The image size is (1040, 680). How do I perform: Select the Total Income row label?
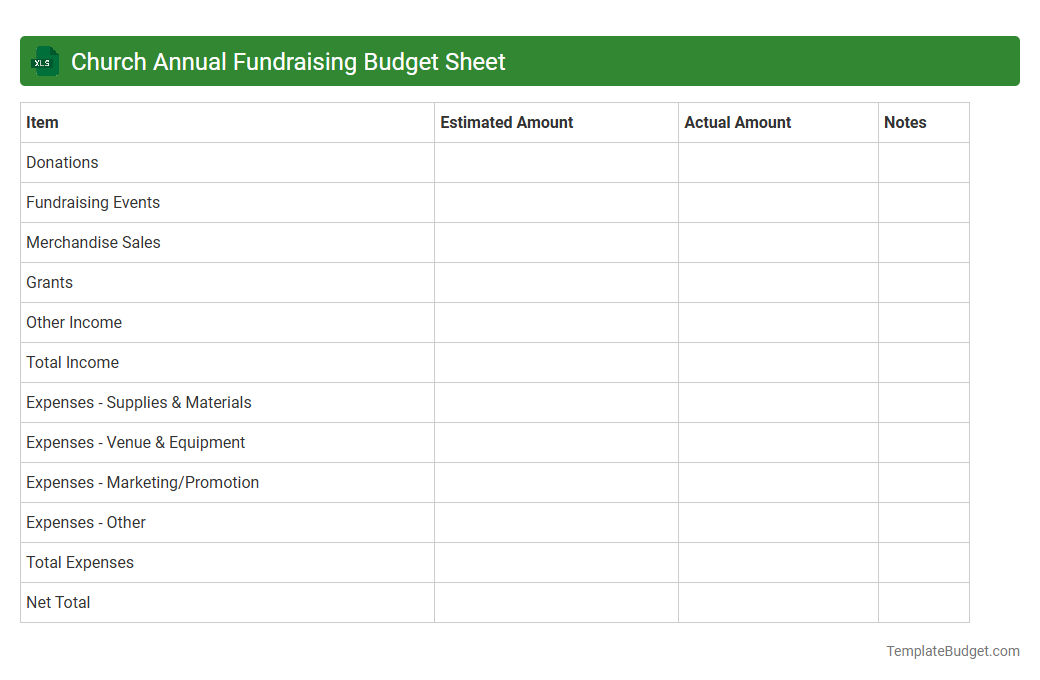click(72, 362)
